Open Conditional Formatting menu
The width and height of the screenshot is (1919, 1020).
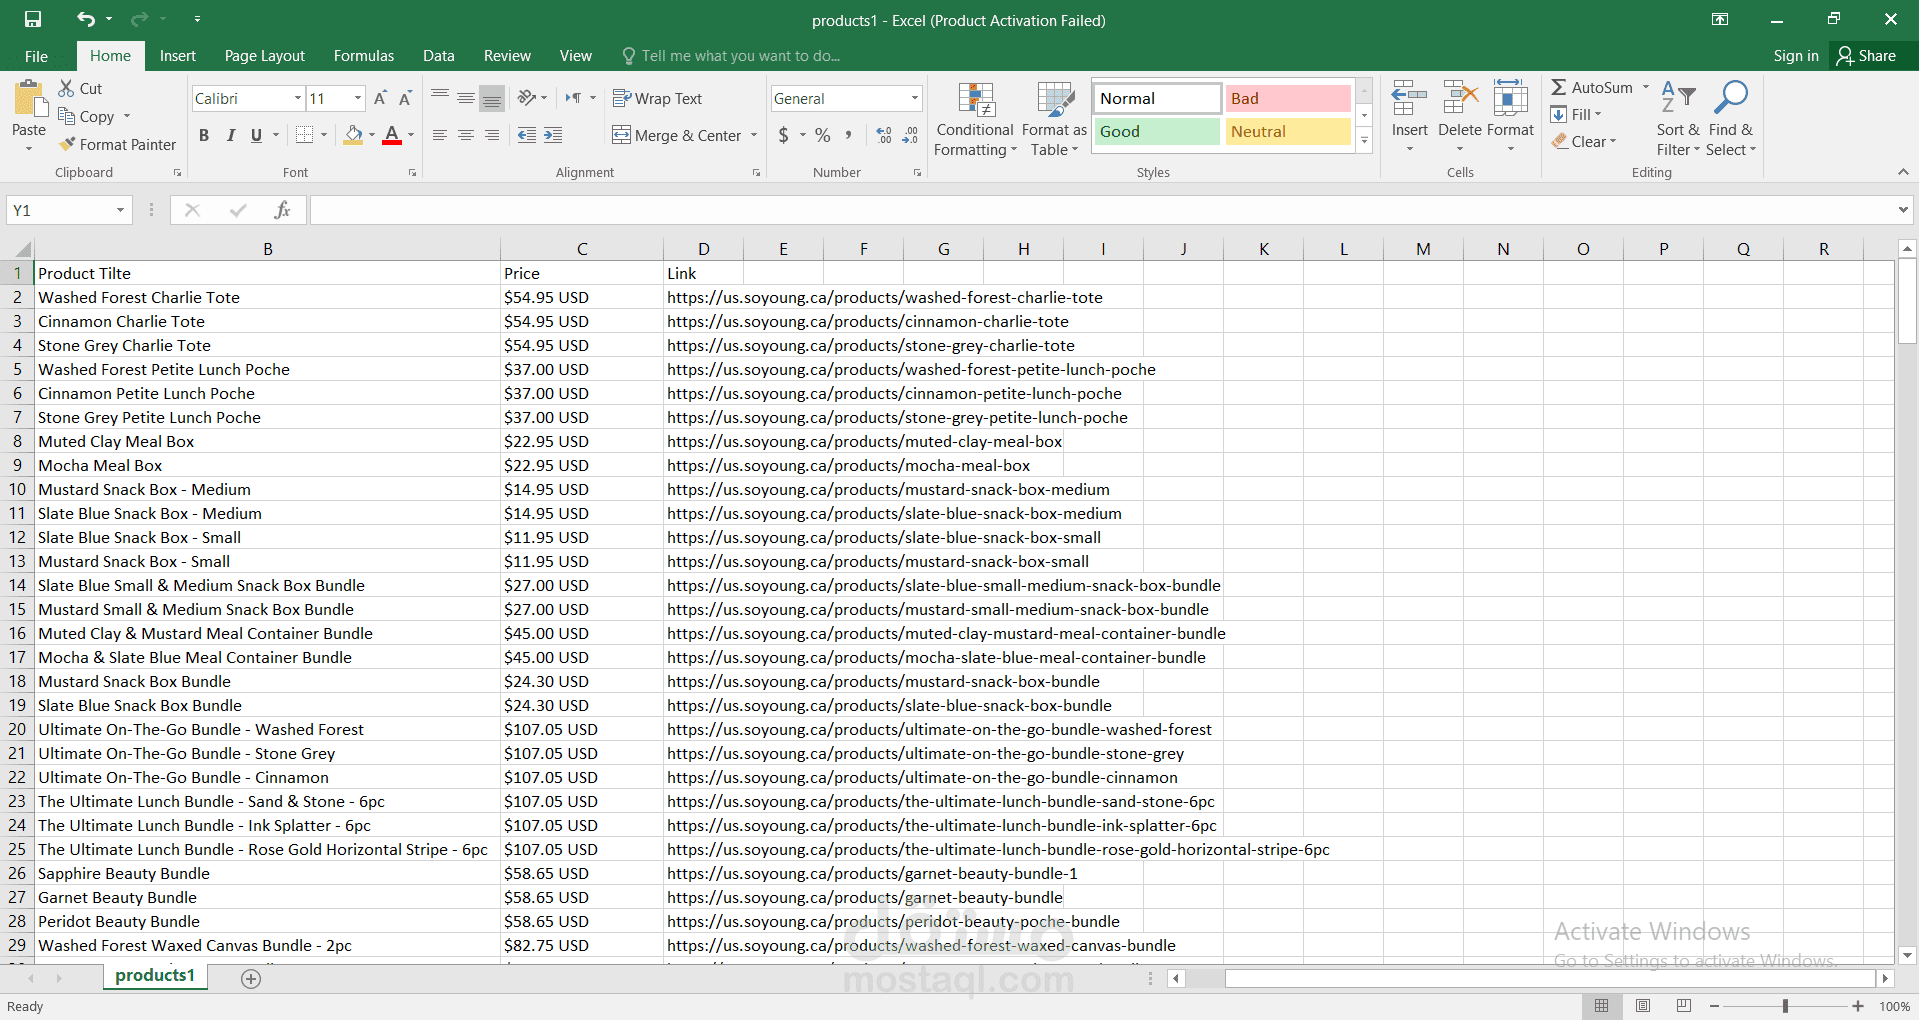pyautogui.click(x=975, y=119)
